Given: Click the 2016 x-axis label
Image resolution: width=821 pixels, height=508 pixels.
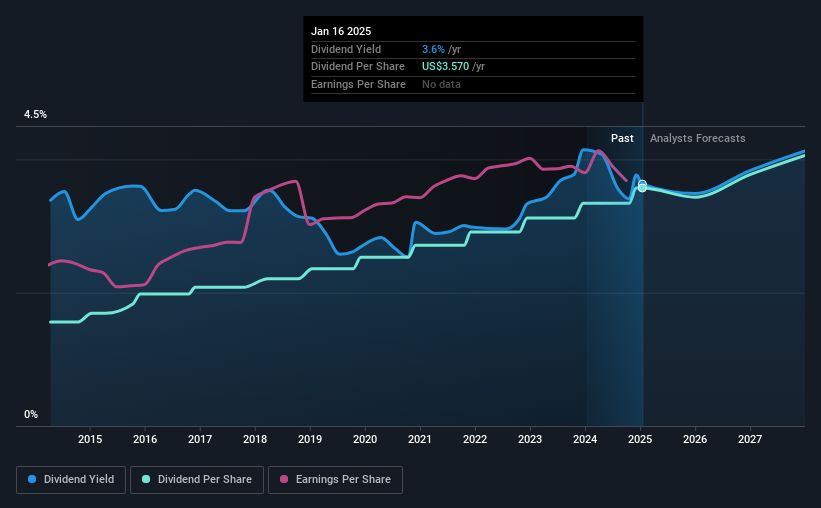Looking at the screenshot, I should click(145, 439).
